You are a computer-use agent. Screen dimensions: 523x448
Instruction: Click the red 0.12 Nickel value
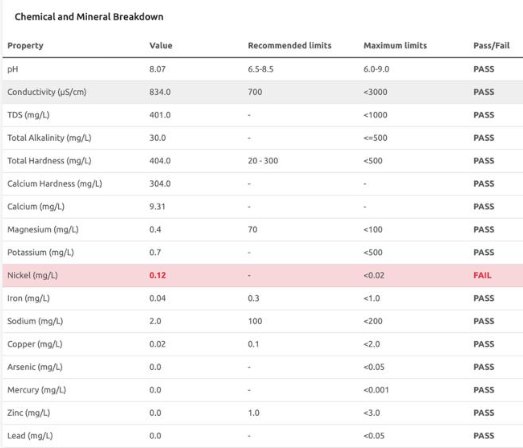pos(157,275)
